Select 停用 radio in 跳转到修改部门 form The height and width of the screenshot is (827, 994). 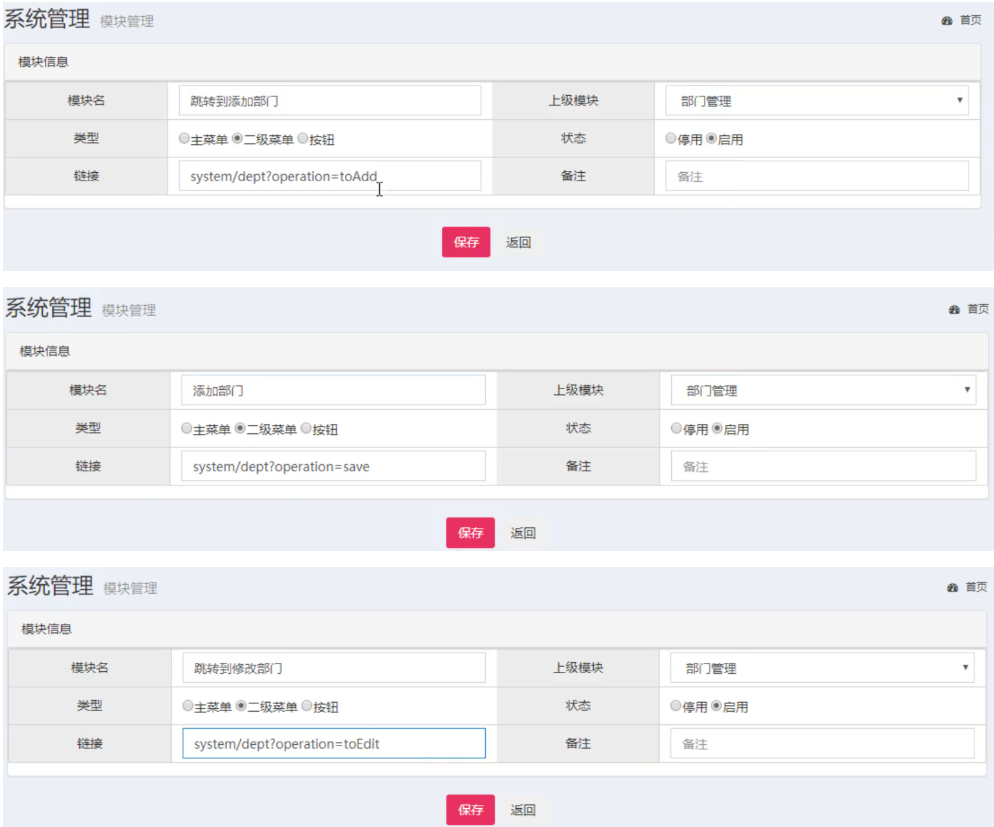point(676,705)
